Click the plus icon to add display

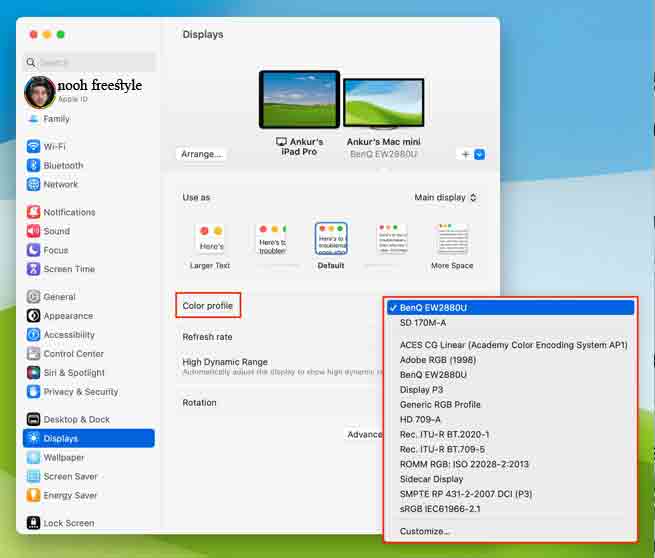click(x=465, y=155)
